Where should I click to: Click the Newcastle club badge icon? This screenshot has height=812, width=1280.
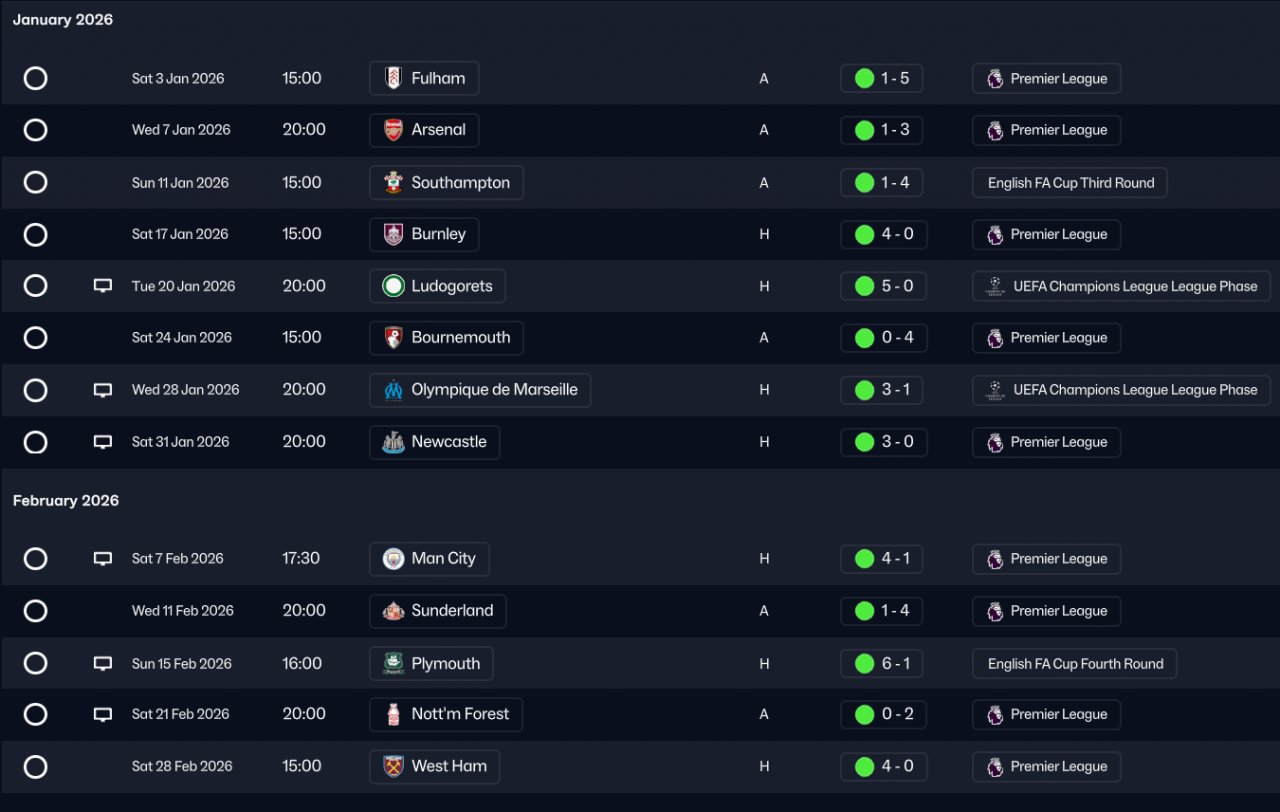[393, 442]
